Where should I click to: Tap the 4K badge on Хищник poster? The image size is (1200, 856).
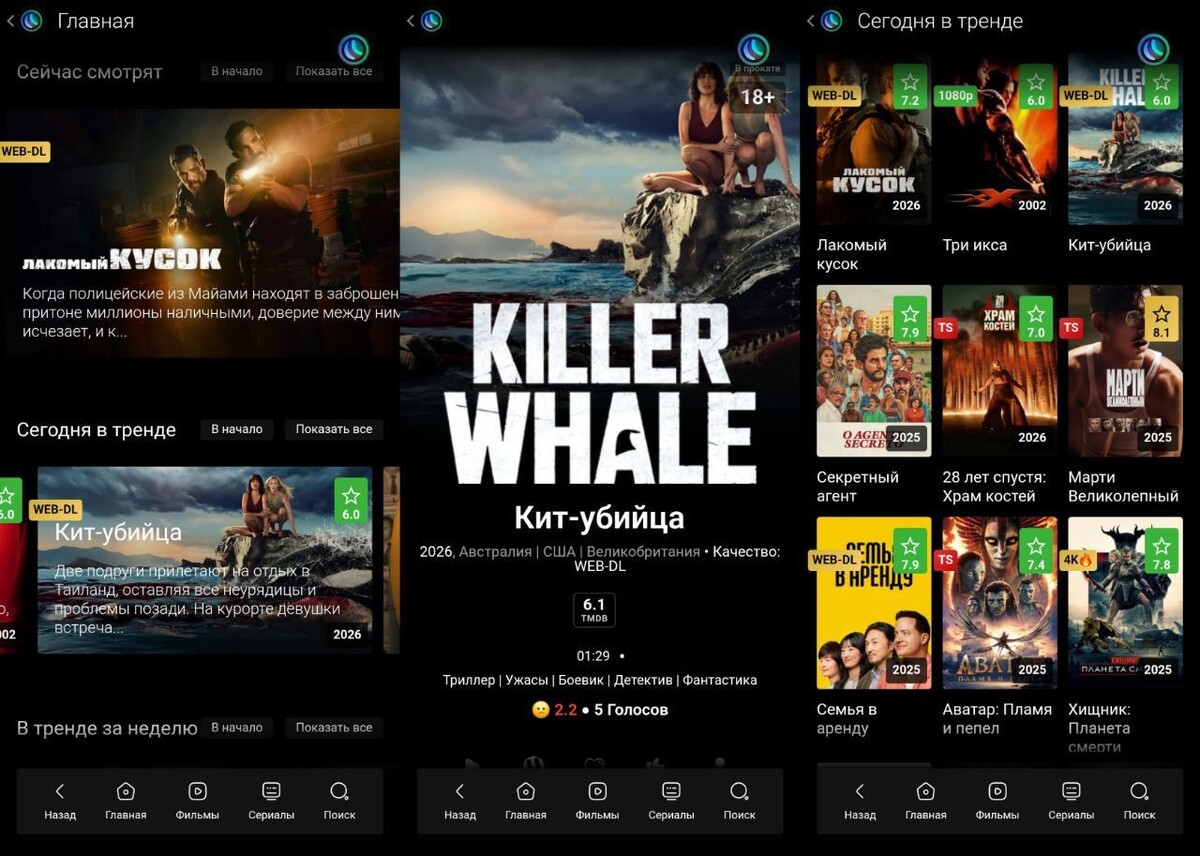point(1079,560)
